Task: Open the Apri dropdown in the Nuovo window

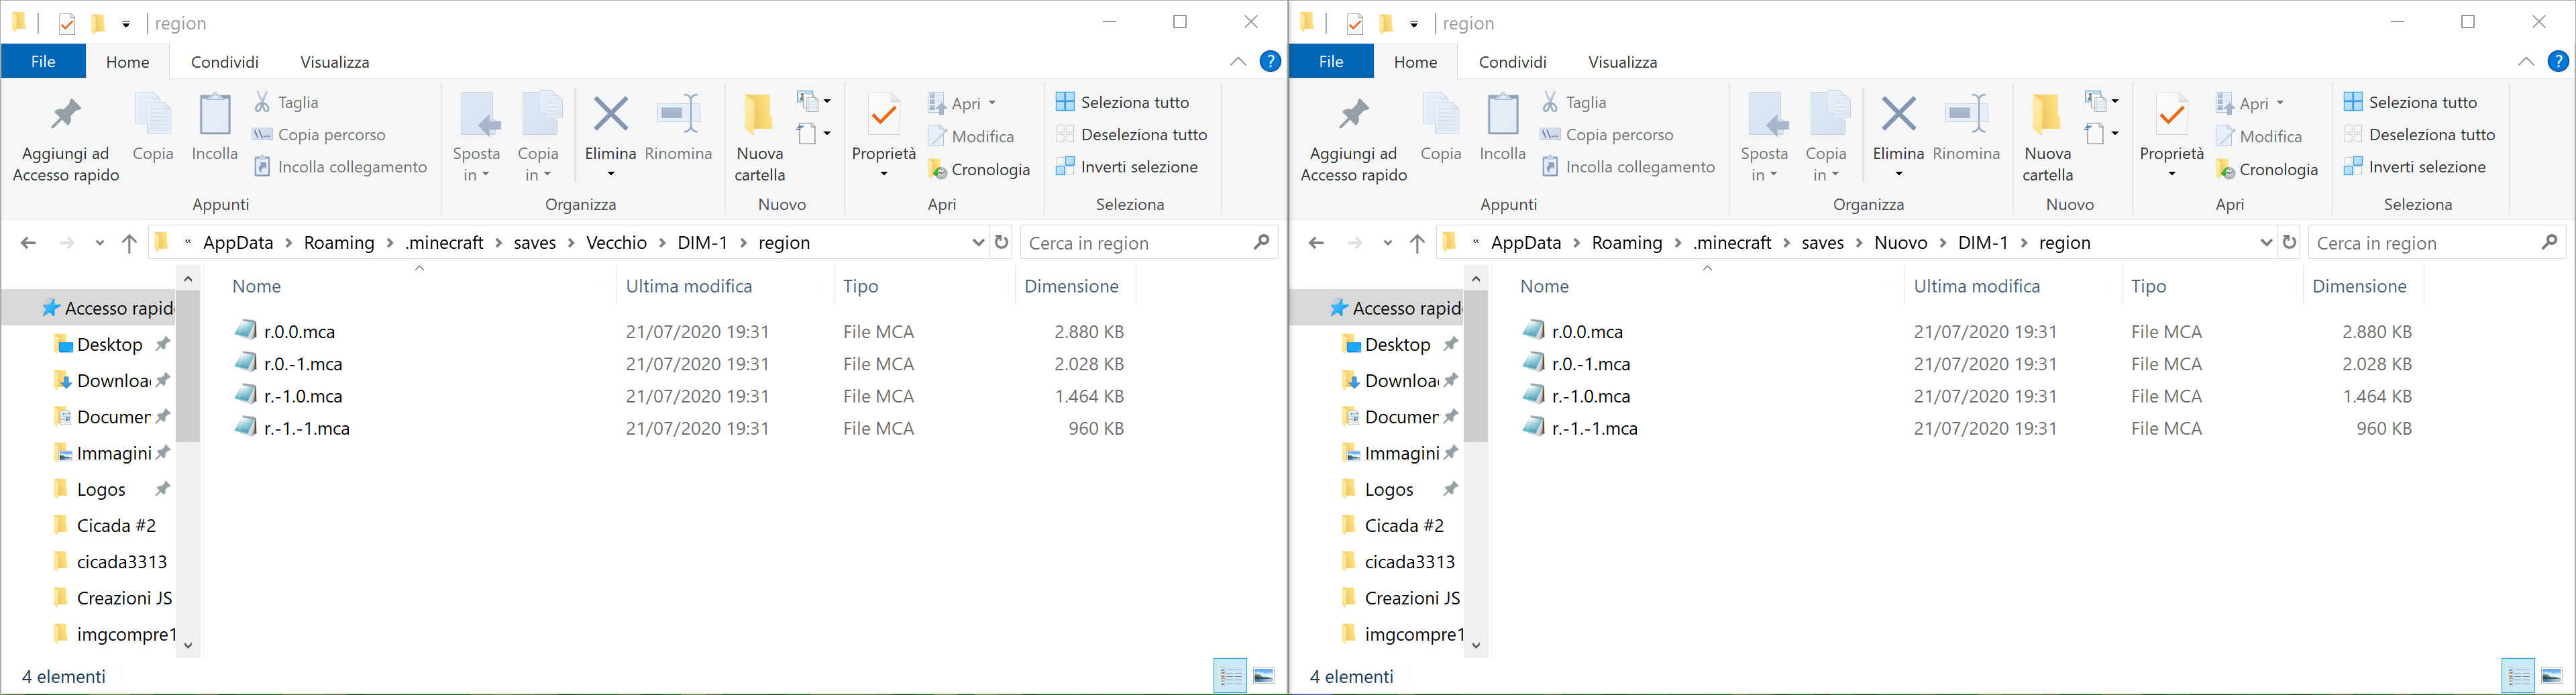Action: pos(2280,103)
